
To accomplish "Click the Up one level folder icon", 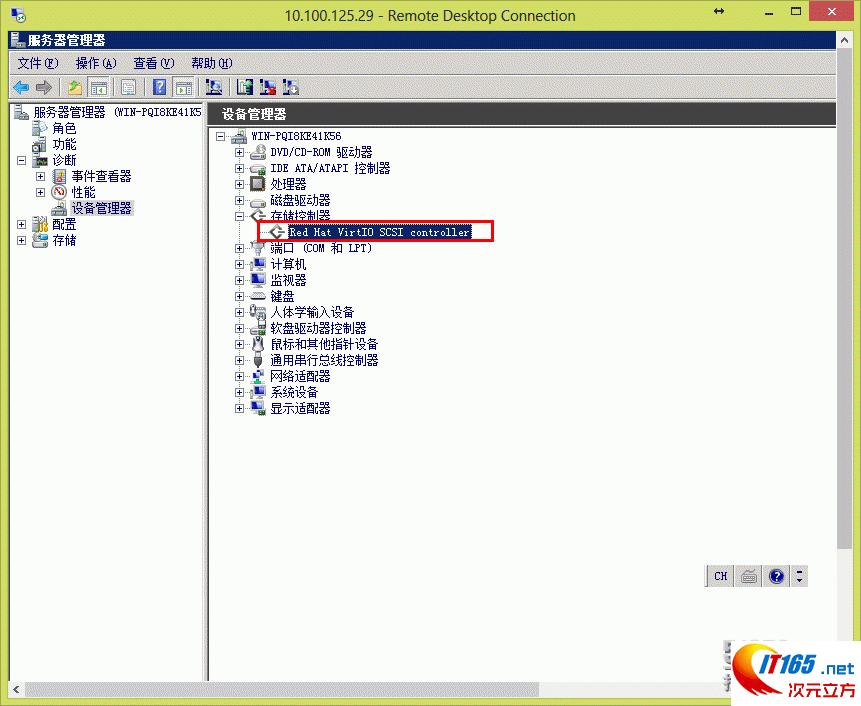I will (75, 87).
